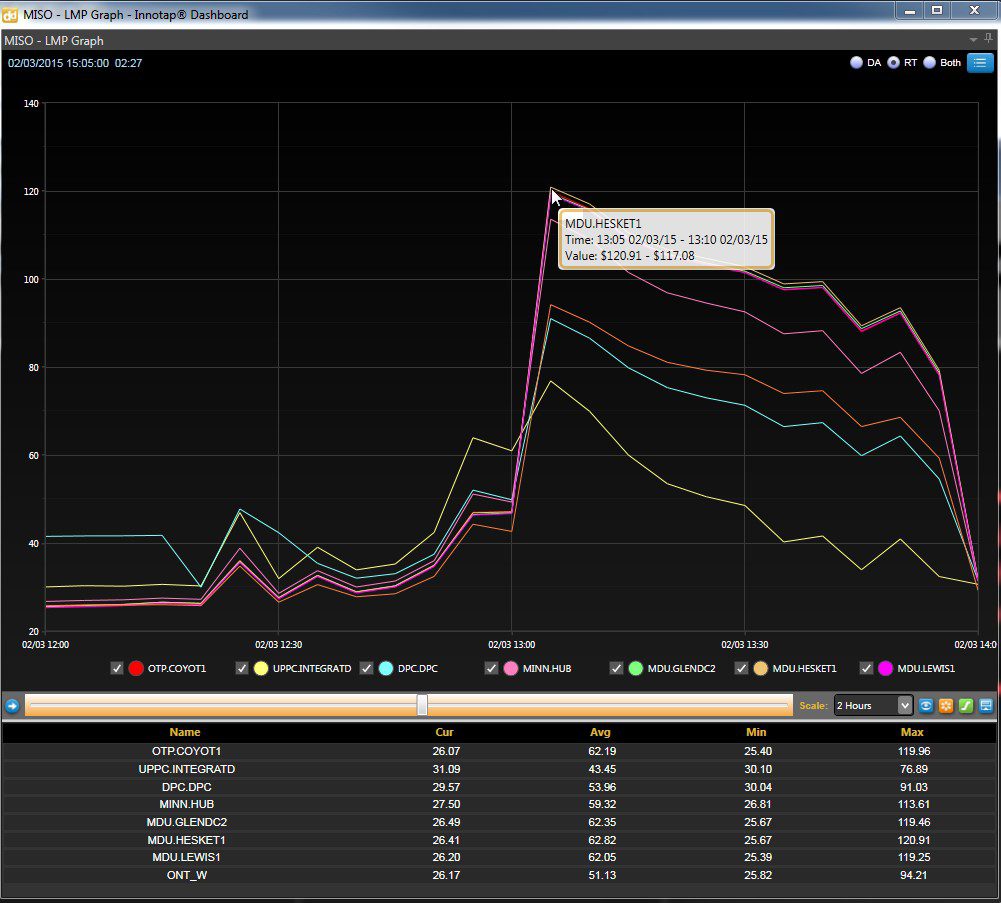Open the Scale dropdown showing 2 Hours
The width and height of the screenshot is (1001, 903).
click(873, 705)
